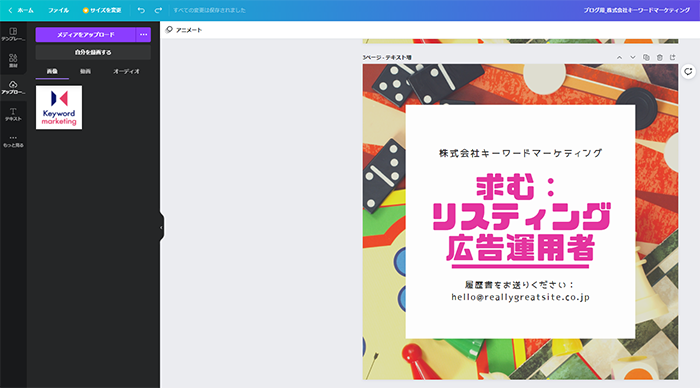Image resolution: width=700 pixels, height=388 pixels.
Task: Open the File menu
Action: (x=58, y=10)
